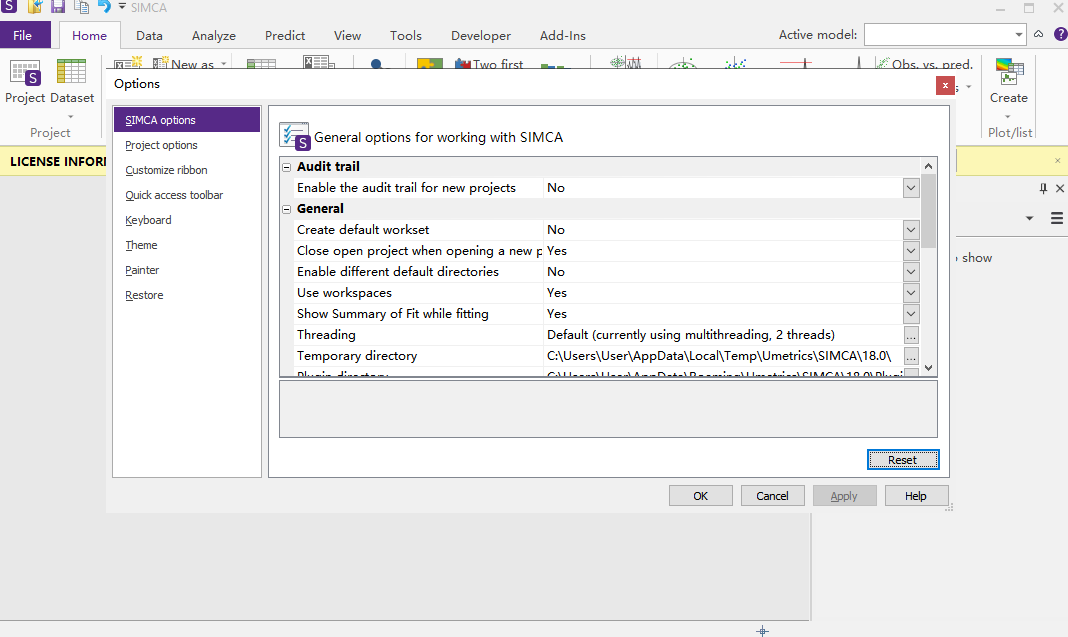The height and width of the screenshot is (637, 1068).
Task: Select the 'Use workspaces' row label
Action: click(345, 293)
